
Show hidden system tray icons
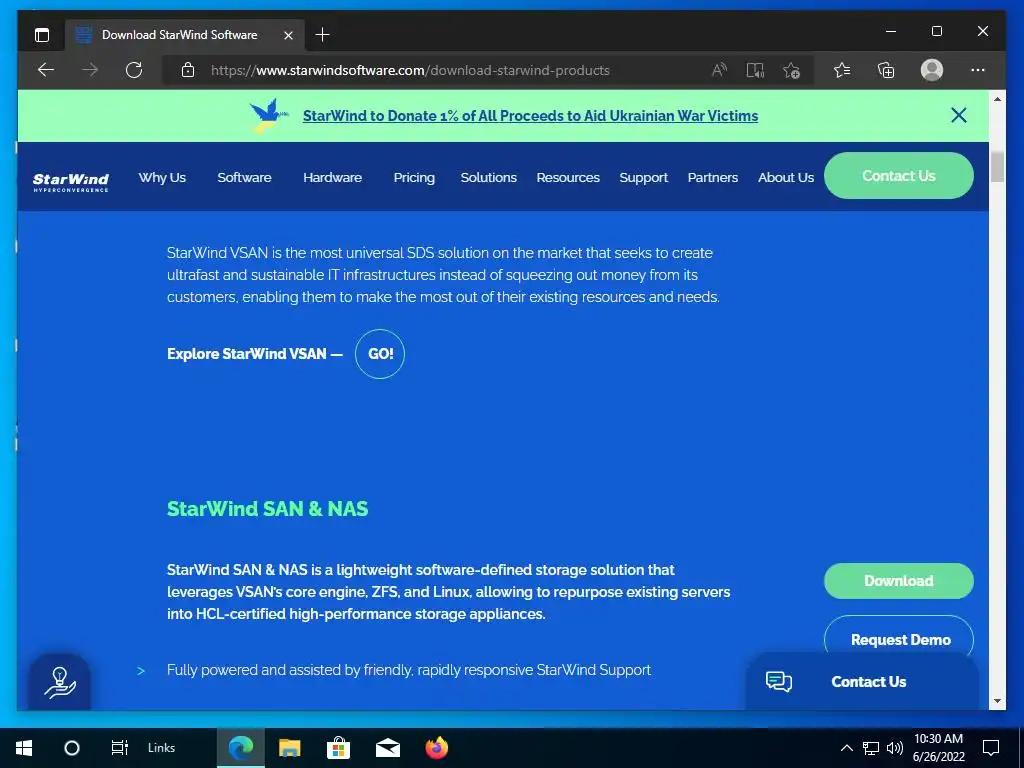coord(846,748)
